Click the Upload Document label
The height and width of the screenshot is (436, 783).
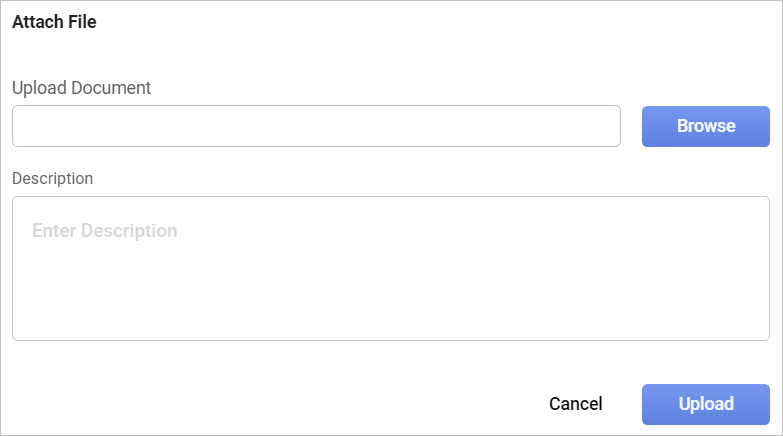click(81, 87)
